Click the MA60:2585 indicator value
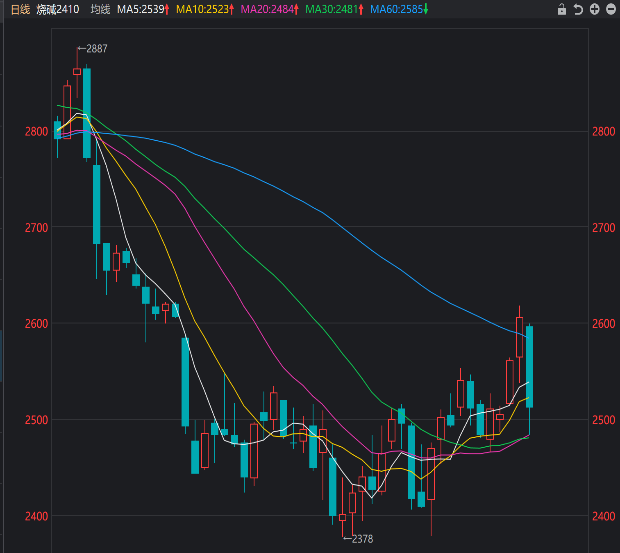The image size is (620, 553). tap(399, 9)
